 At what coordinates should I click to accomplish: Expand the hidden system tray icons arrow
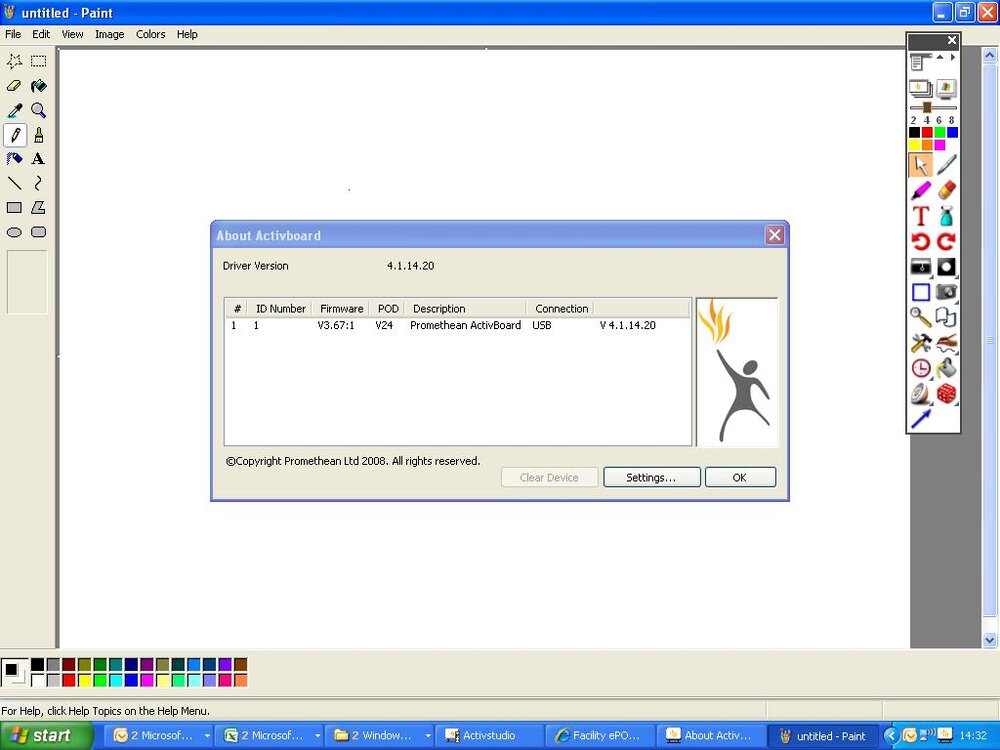[892, 735]
